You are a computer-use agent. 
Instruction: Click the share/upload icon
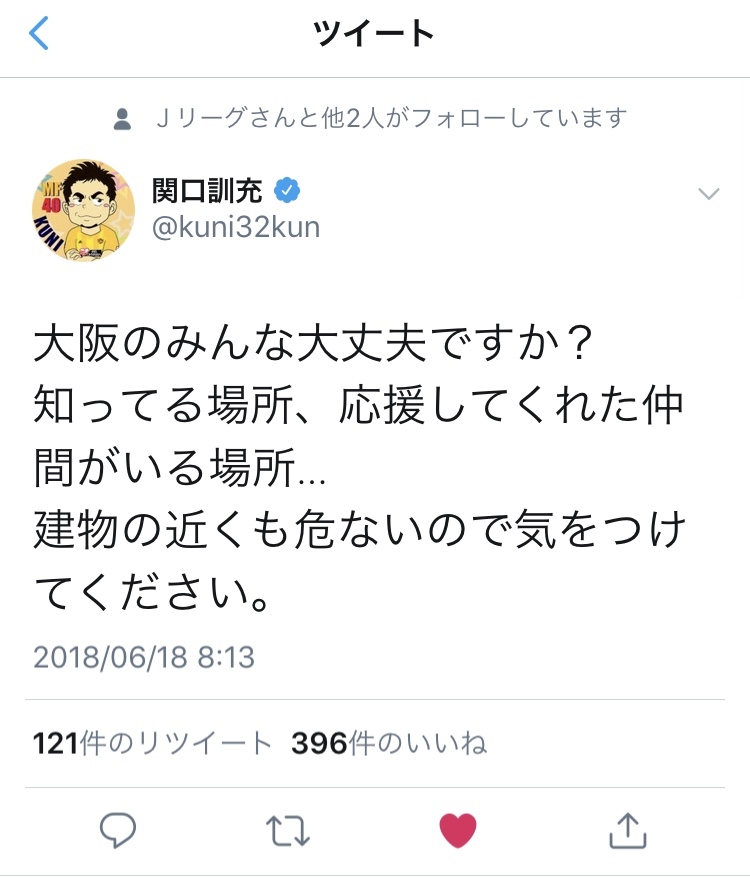624,828
